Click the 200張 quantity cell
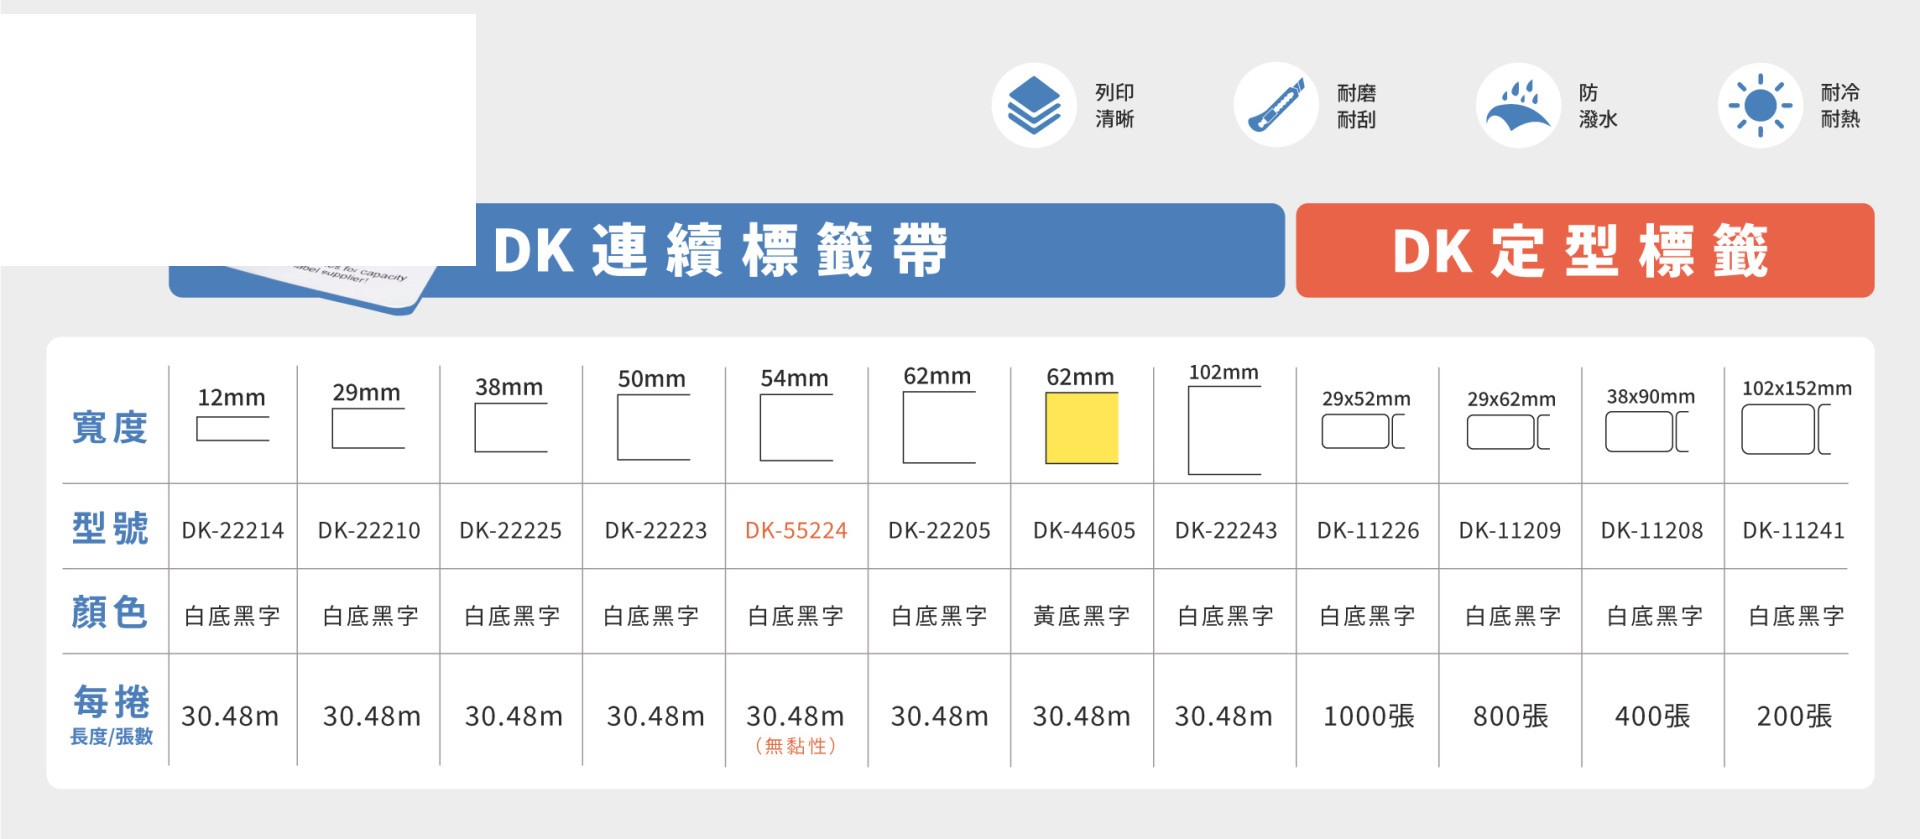The height and width of the screenshot is (839, 1920). coord(1795,716)
